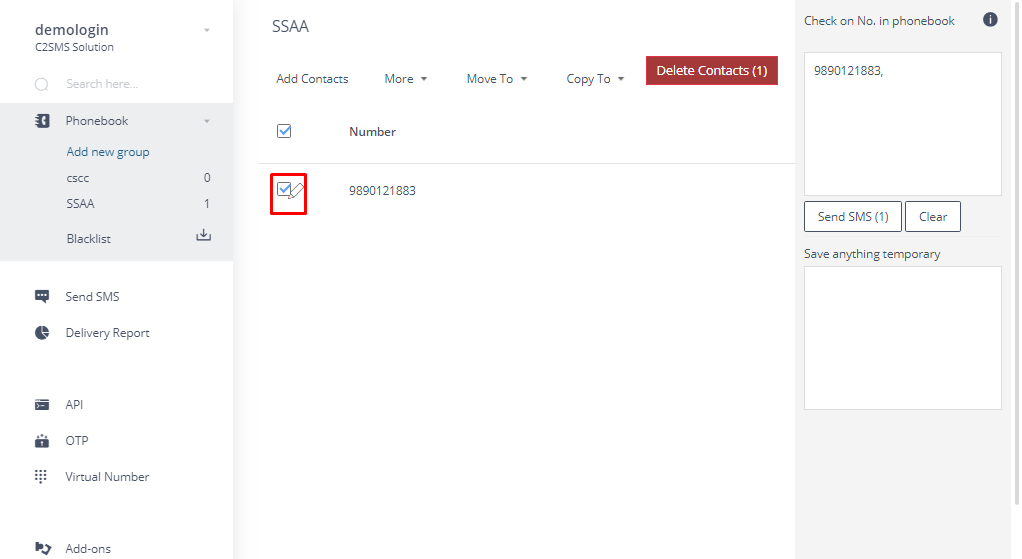Open Send SMS in sidebar
Viewport: 1022px width, 559px height.
pyautogui.click(x=93, y=296)
